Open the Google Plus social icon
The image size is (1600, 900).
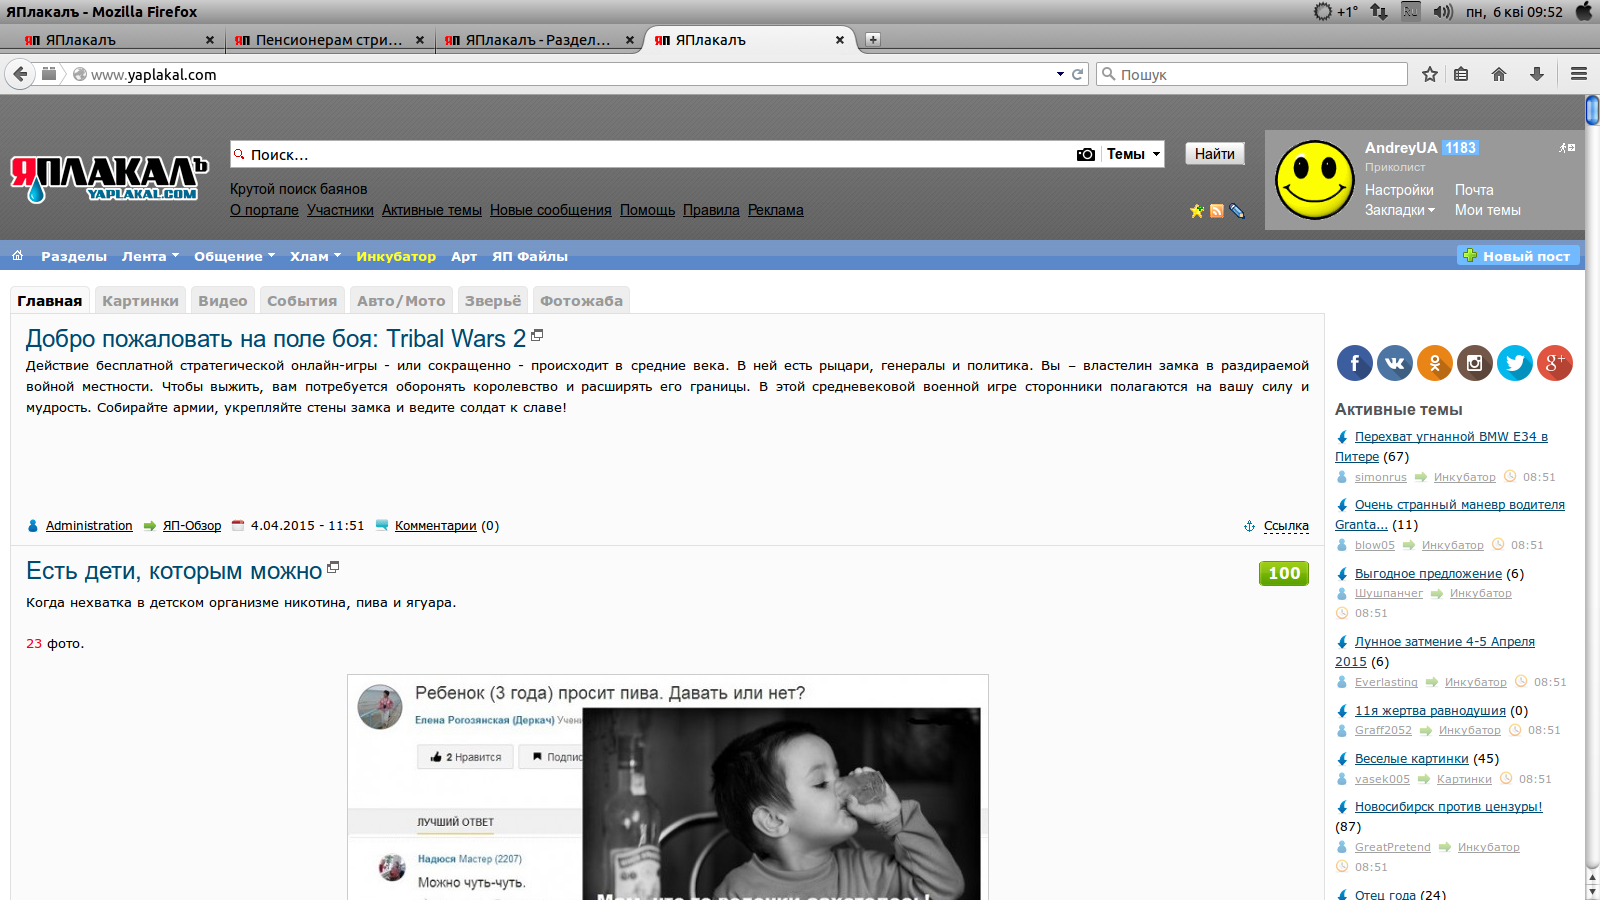point(1555,363)
